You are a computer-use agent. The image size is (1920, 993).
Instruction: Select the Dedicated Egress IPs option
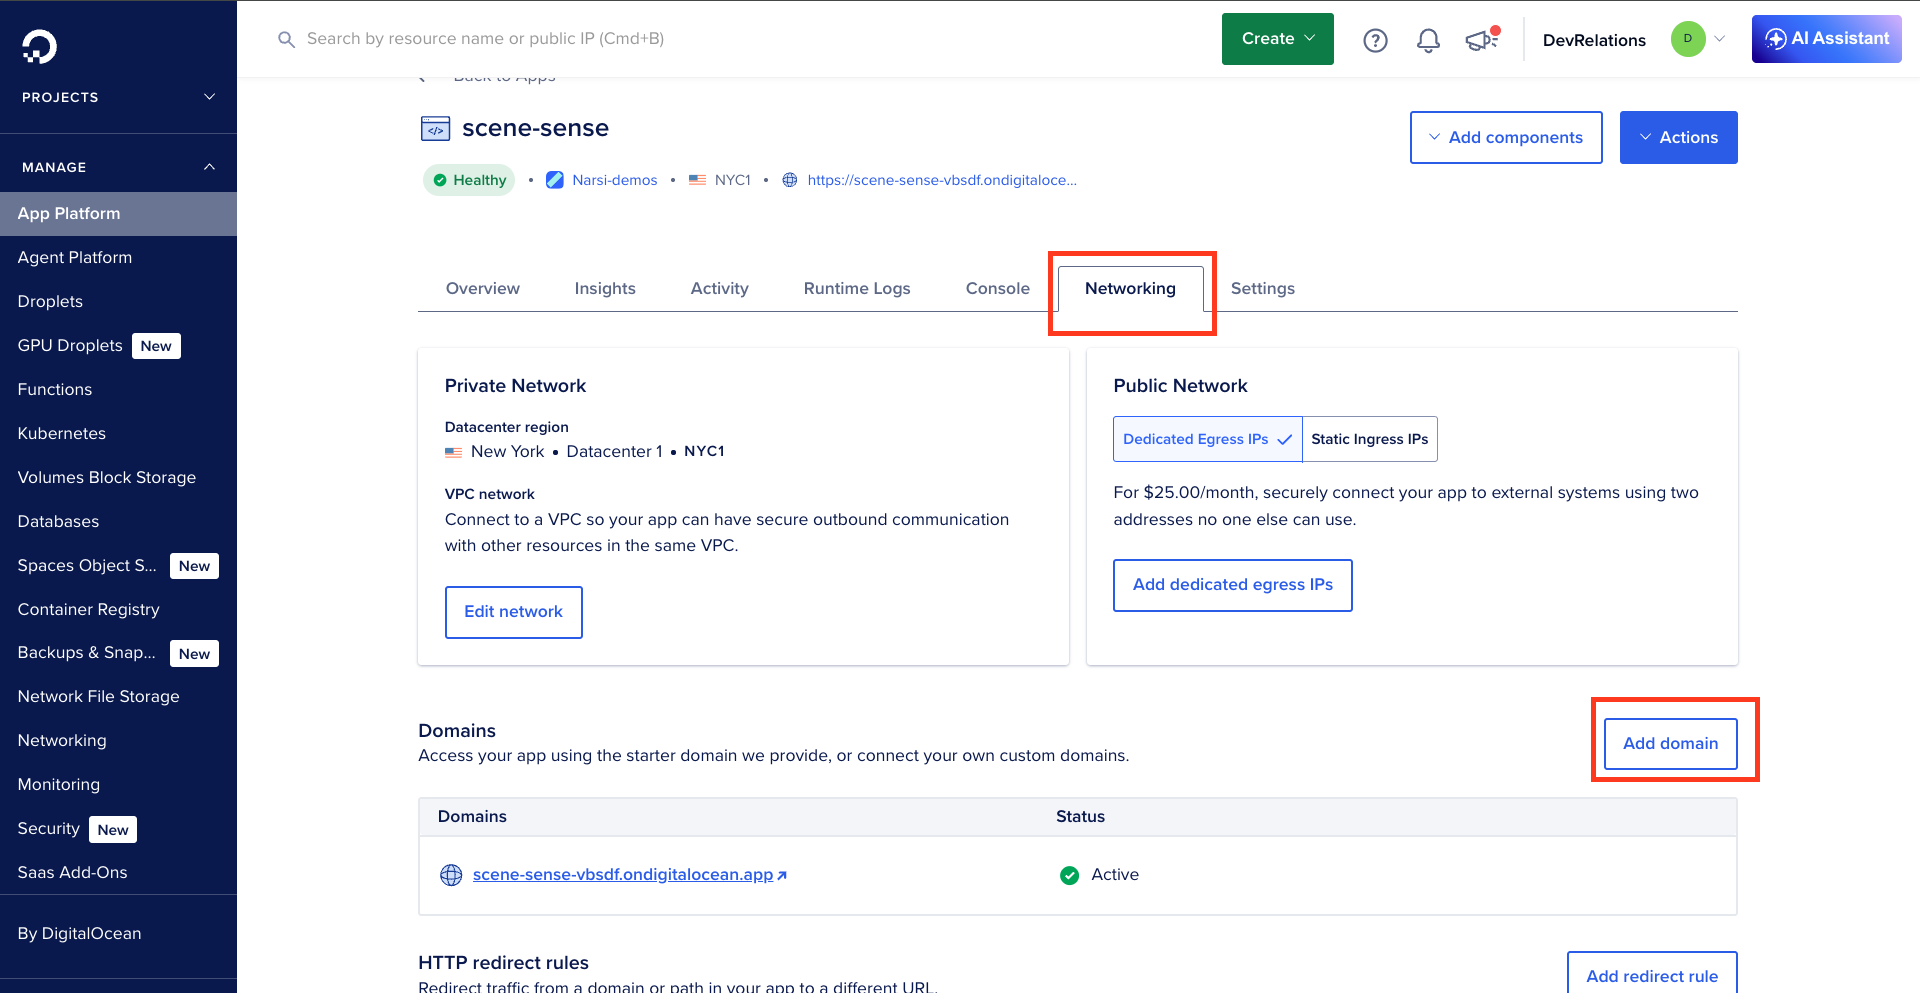pos(1207,439)
